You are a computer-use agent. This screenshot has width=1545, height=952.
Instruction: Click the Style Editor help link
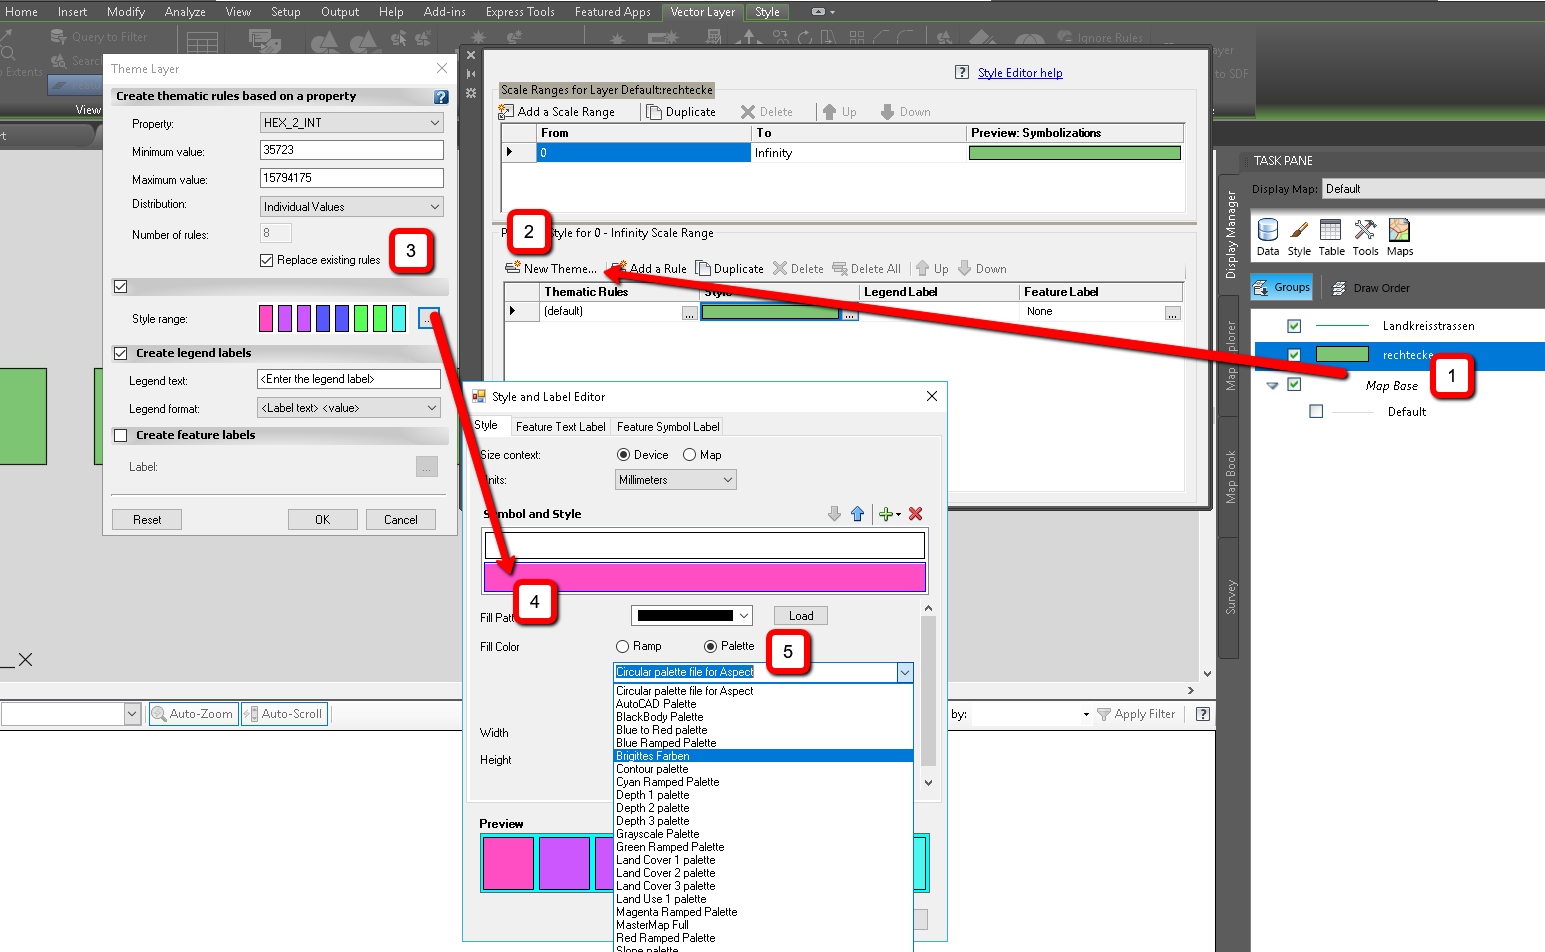click(1019, 72)
